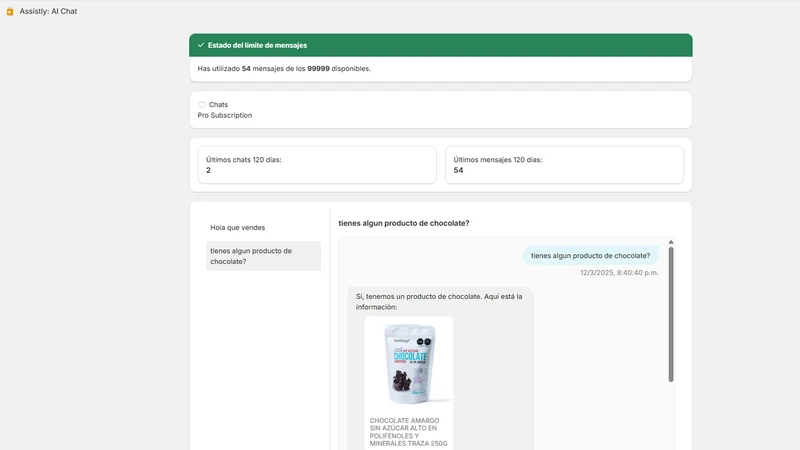The width and height of the screenshot is (800, 450).
Task: Click the message timestamp 12/3/2025
Action: (619, 273)
